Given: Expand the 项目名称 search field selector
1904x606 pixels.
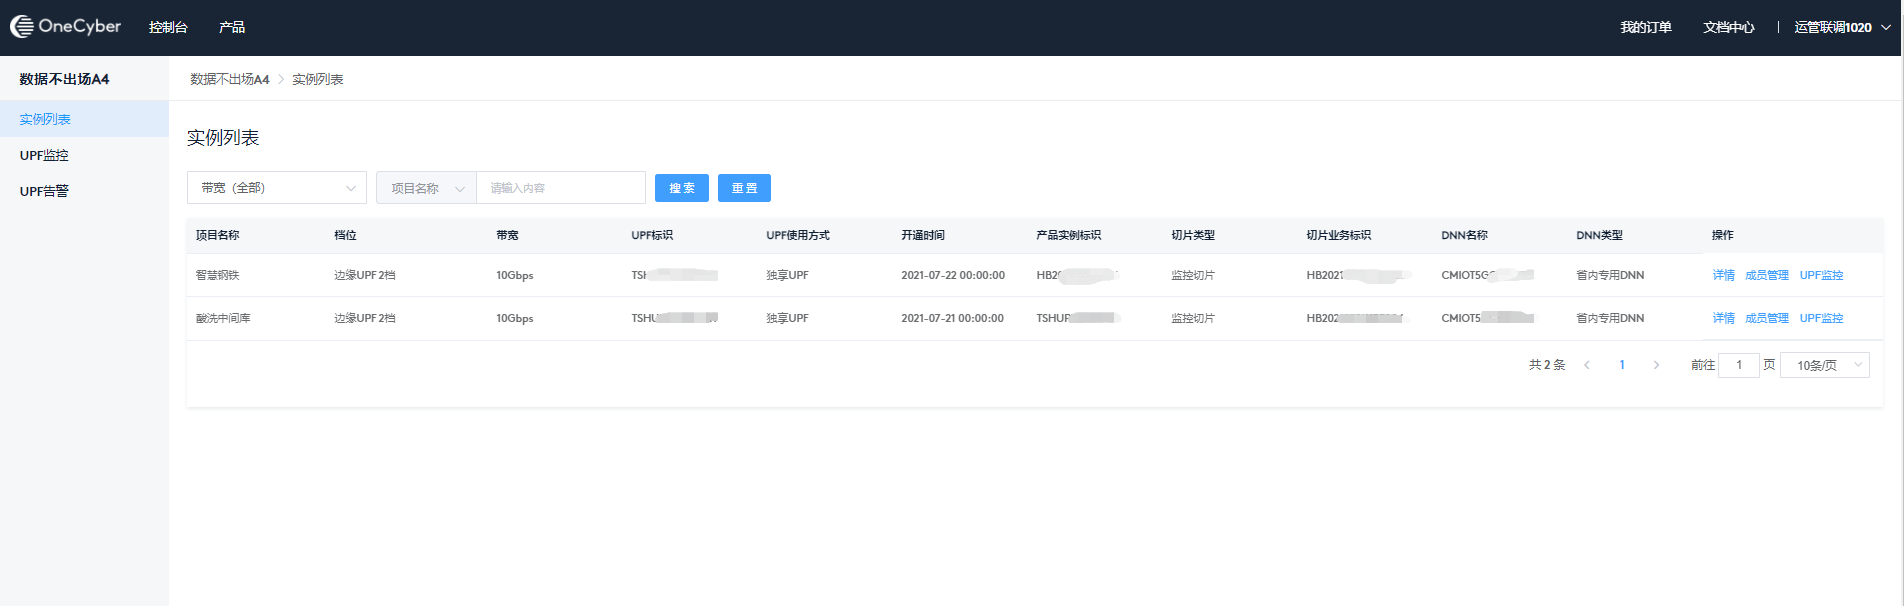Looking at the screenshot, I should tap(426, 188).
